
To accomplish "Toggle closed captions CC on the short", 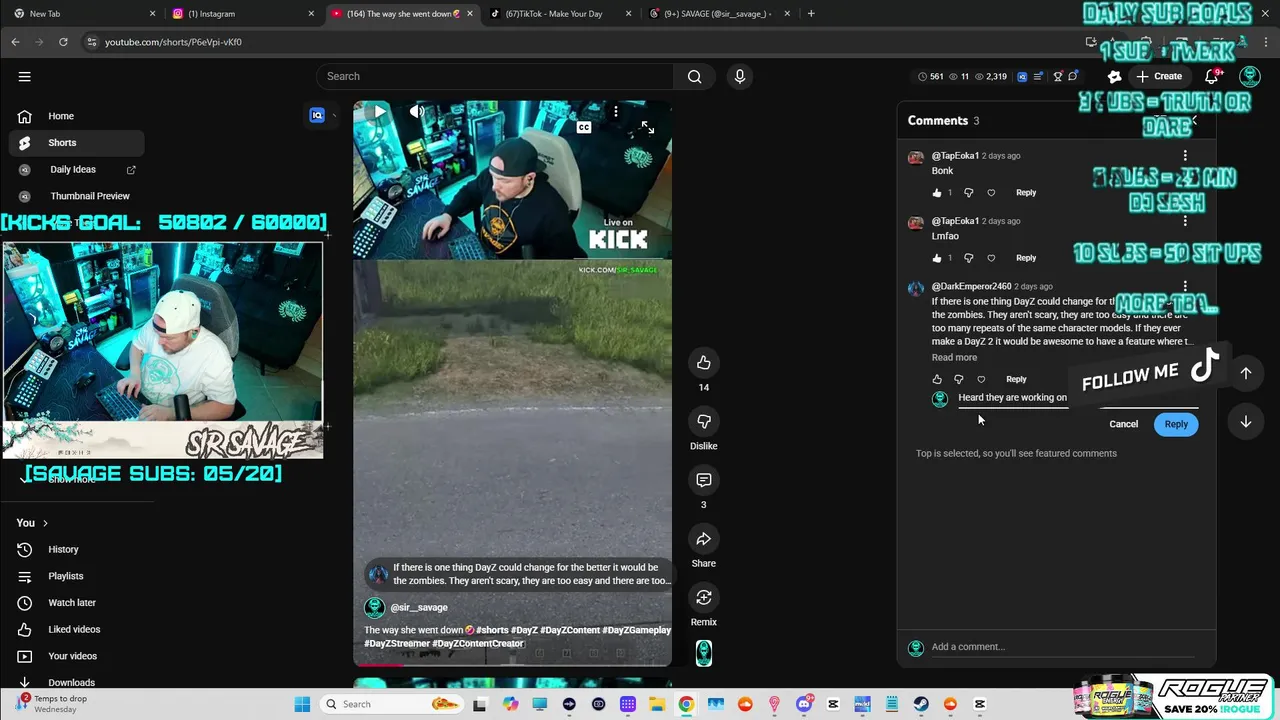I will pos(584,127).
